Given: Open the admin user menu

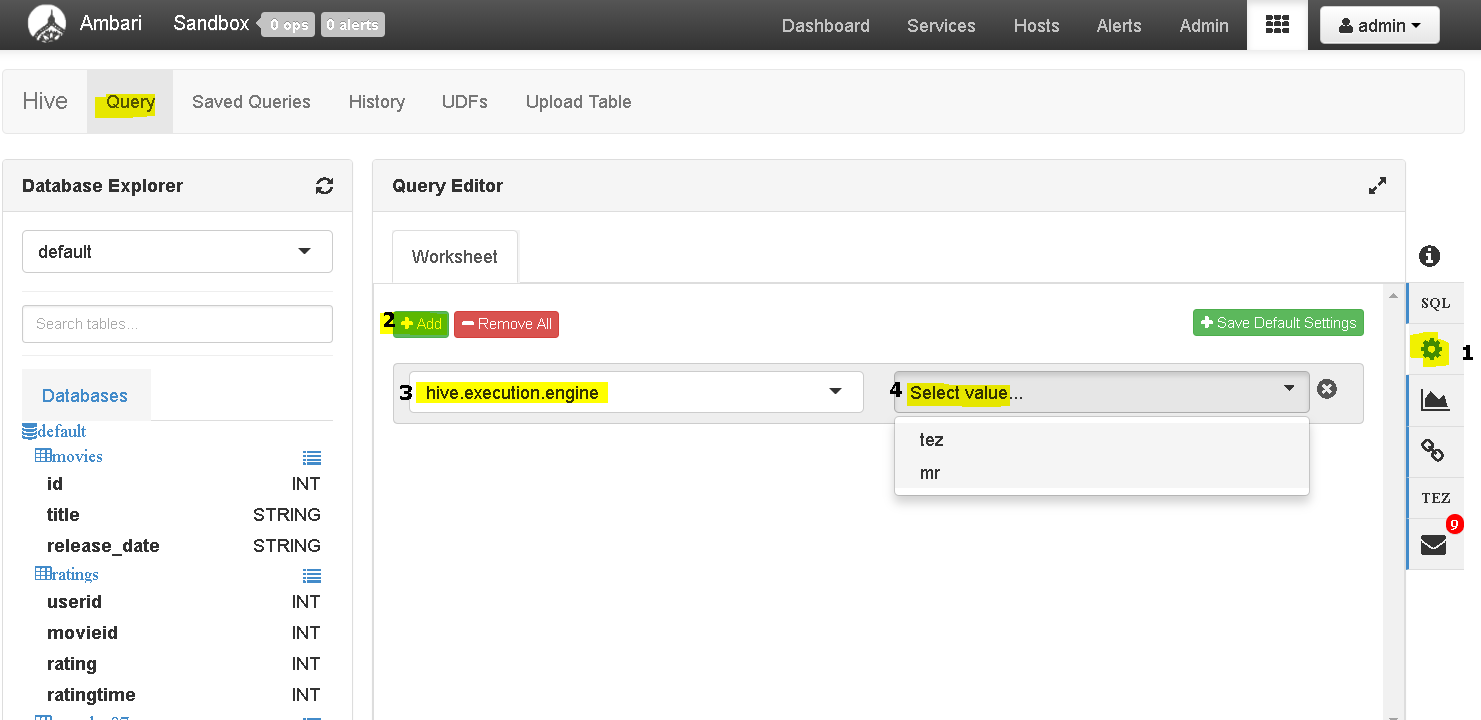Looking at the screenshot, I should (1380, 26).
